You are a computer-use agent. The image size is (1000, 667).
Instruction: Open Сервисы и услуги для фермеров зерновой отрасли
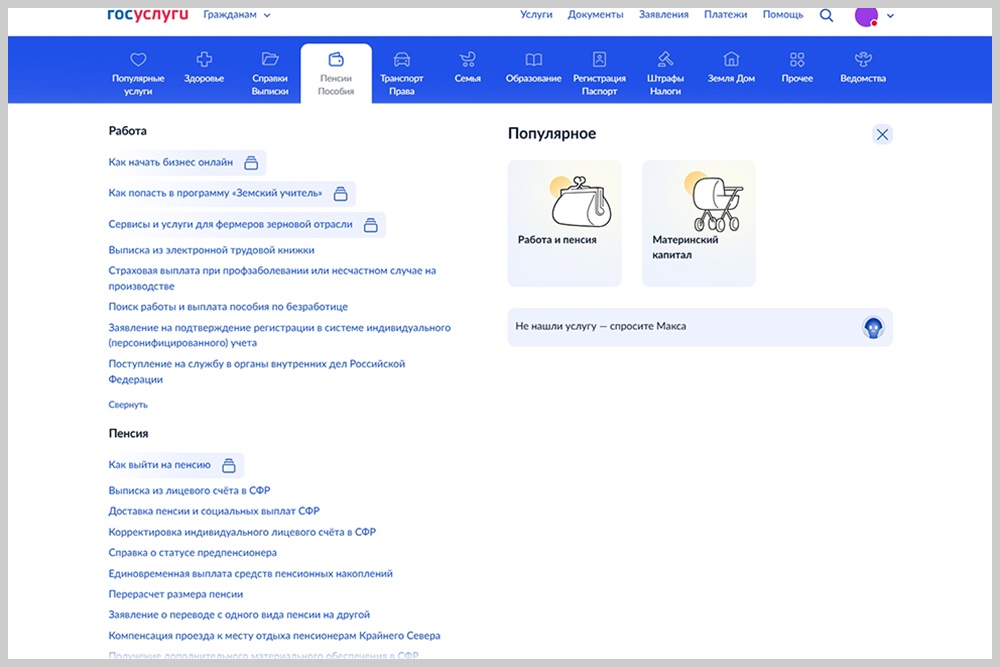pyautogui.click(x=230, y=224)
